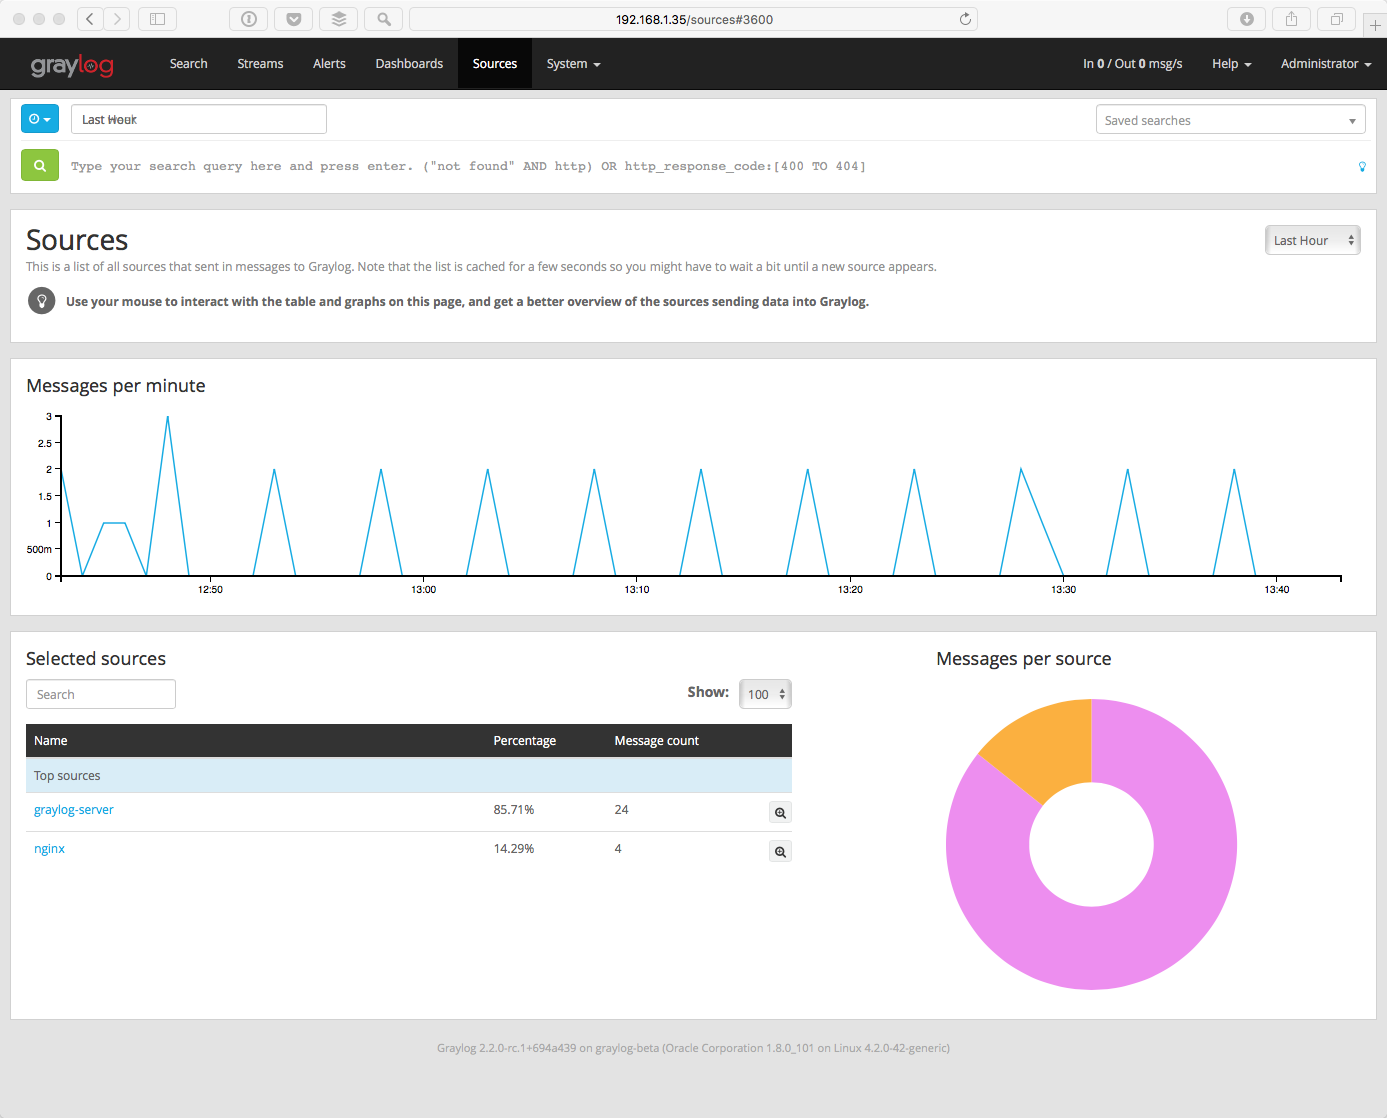Click the circled info extension icon
This screenshot has width=1387, height=1118.
pyautogui.click(x=249, y=19)
